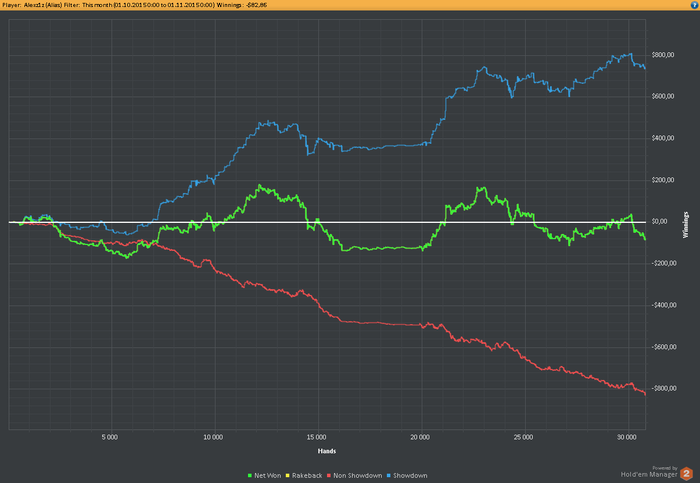Click the '15 000' hands axis label
The width and height of the screenshot is (700, 483).
pyautogui.click(x=317, y=437)
